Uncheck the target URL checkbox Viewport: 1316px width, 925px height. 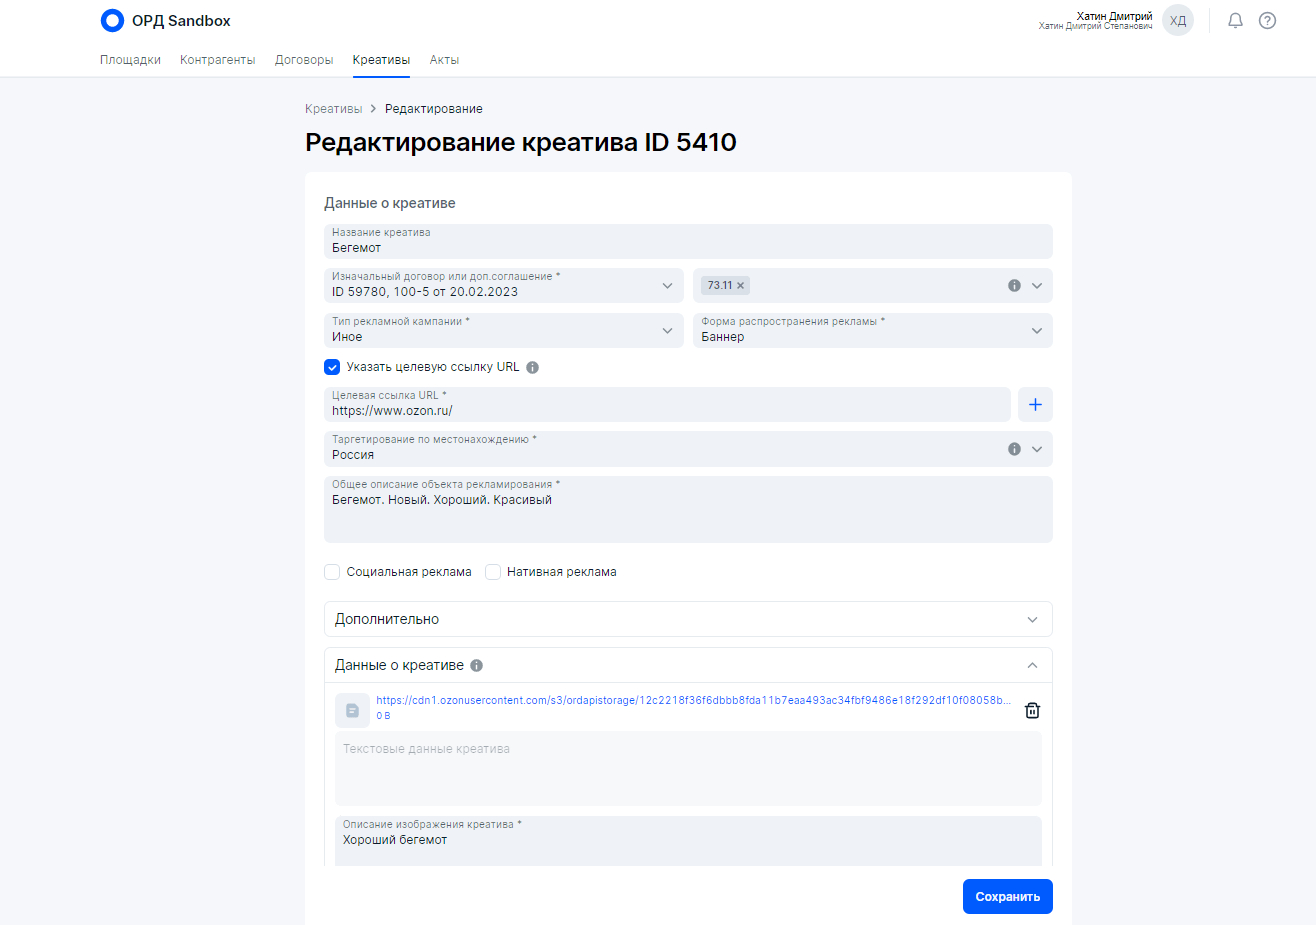click(332, 367)
